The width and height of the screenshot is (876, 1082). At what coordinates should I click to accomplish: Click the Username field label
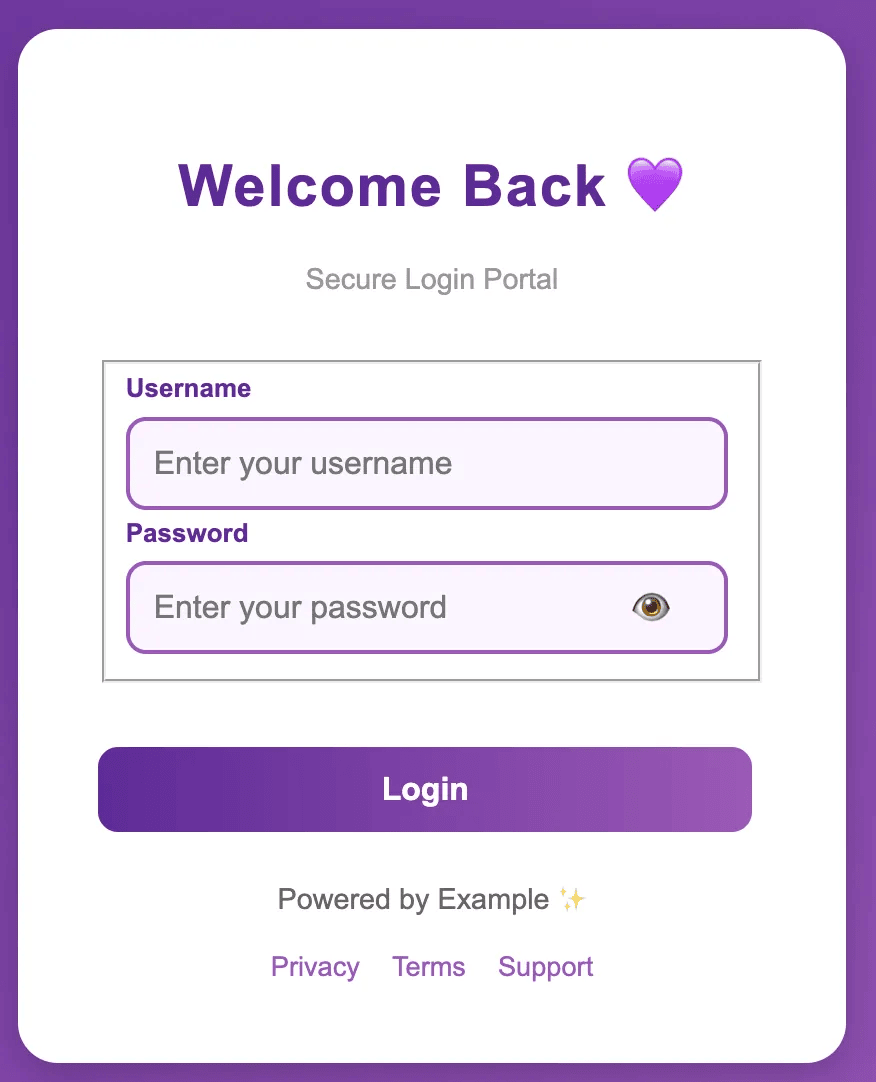tap(188, 388)
